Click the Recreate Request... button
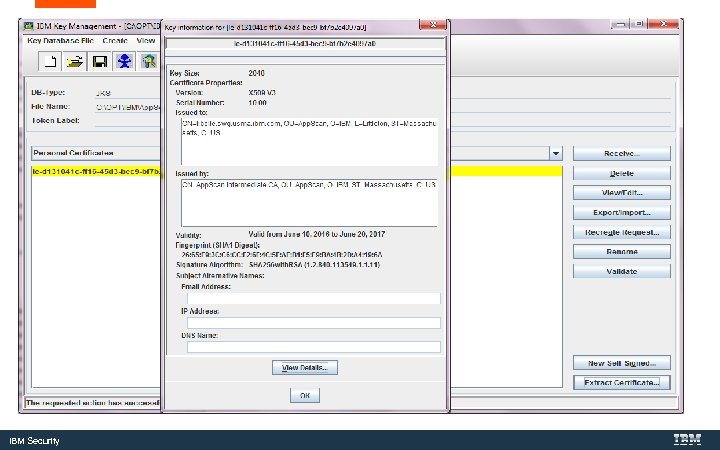 coord(622,232)
